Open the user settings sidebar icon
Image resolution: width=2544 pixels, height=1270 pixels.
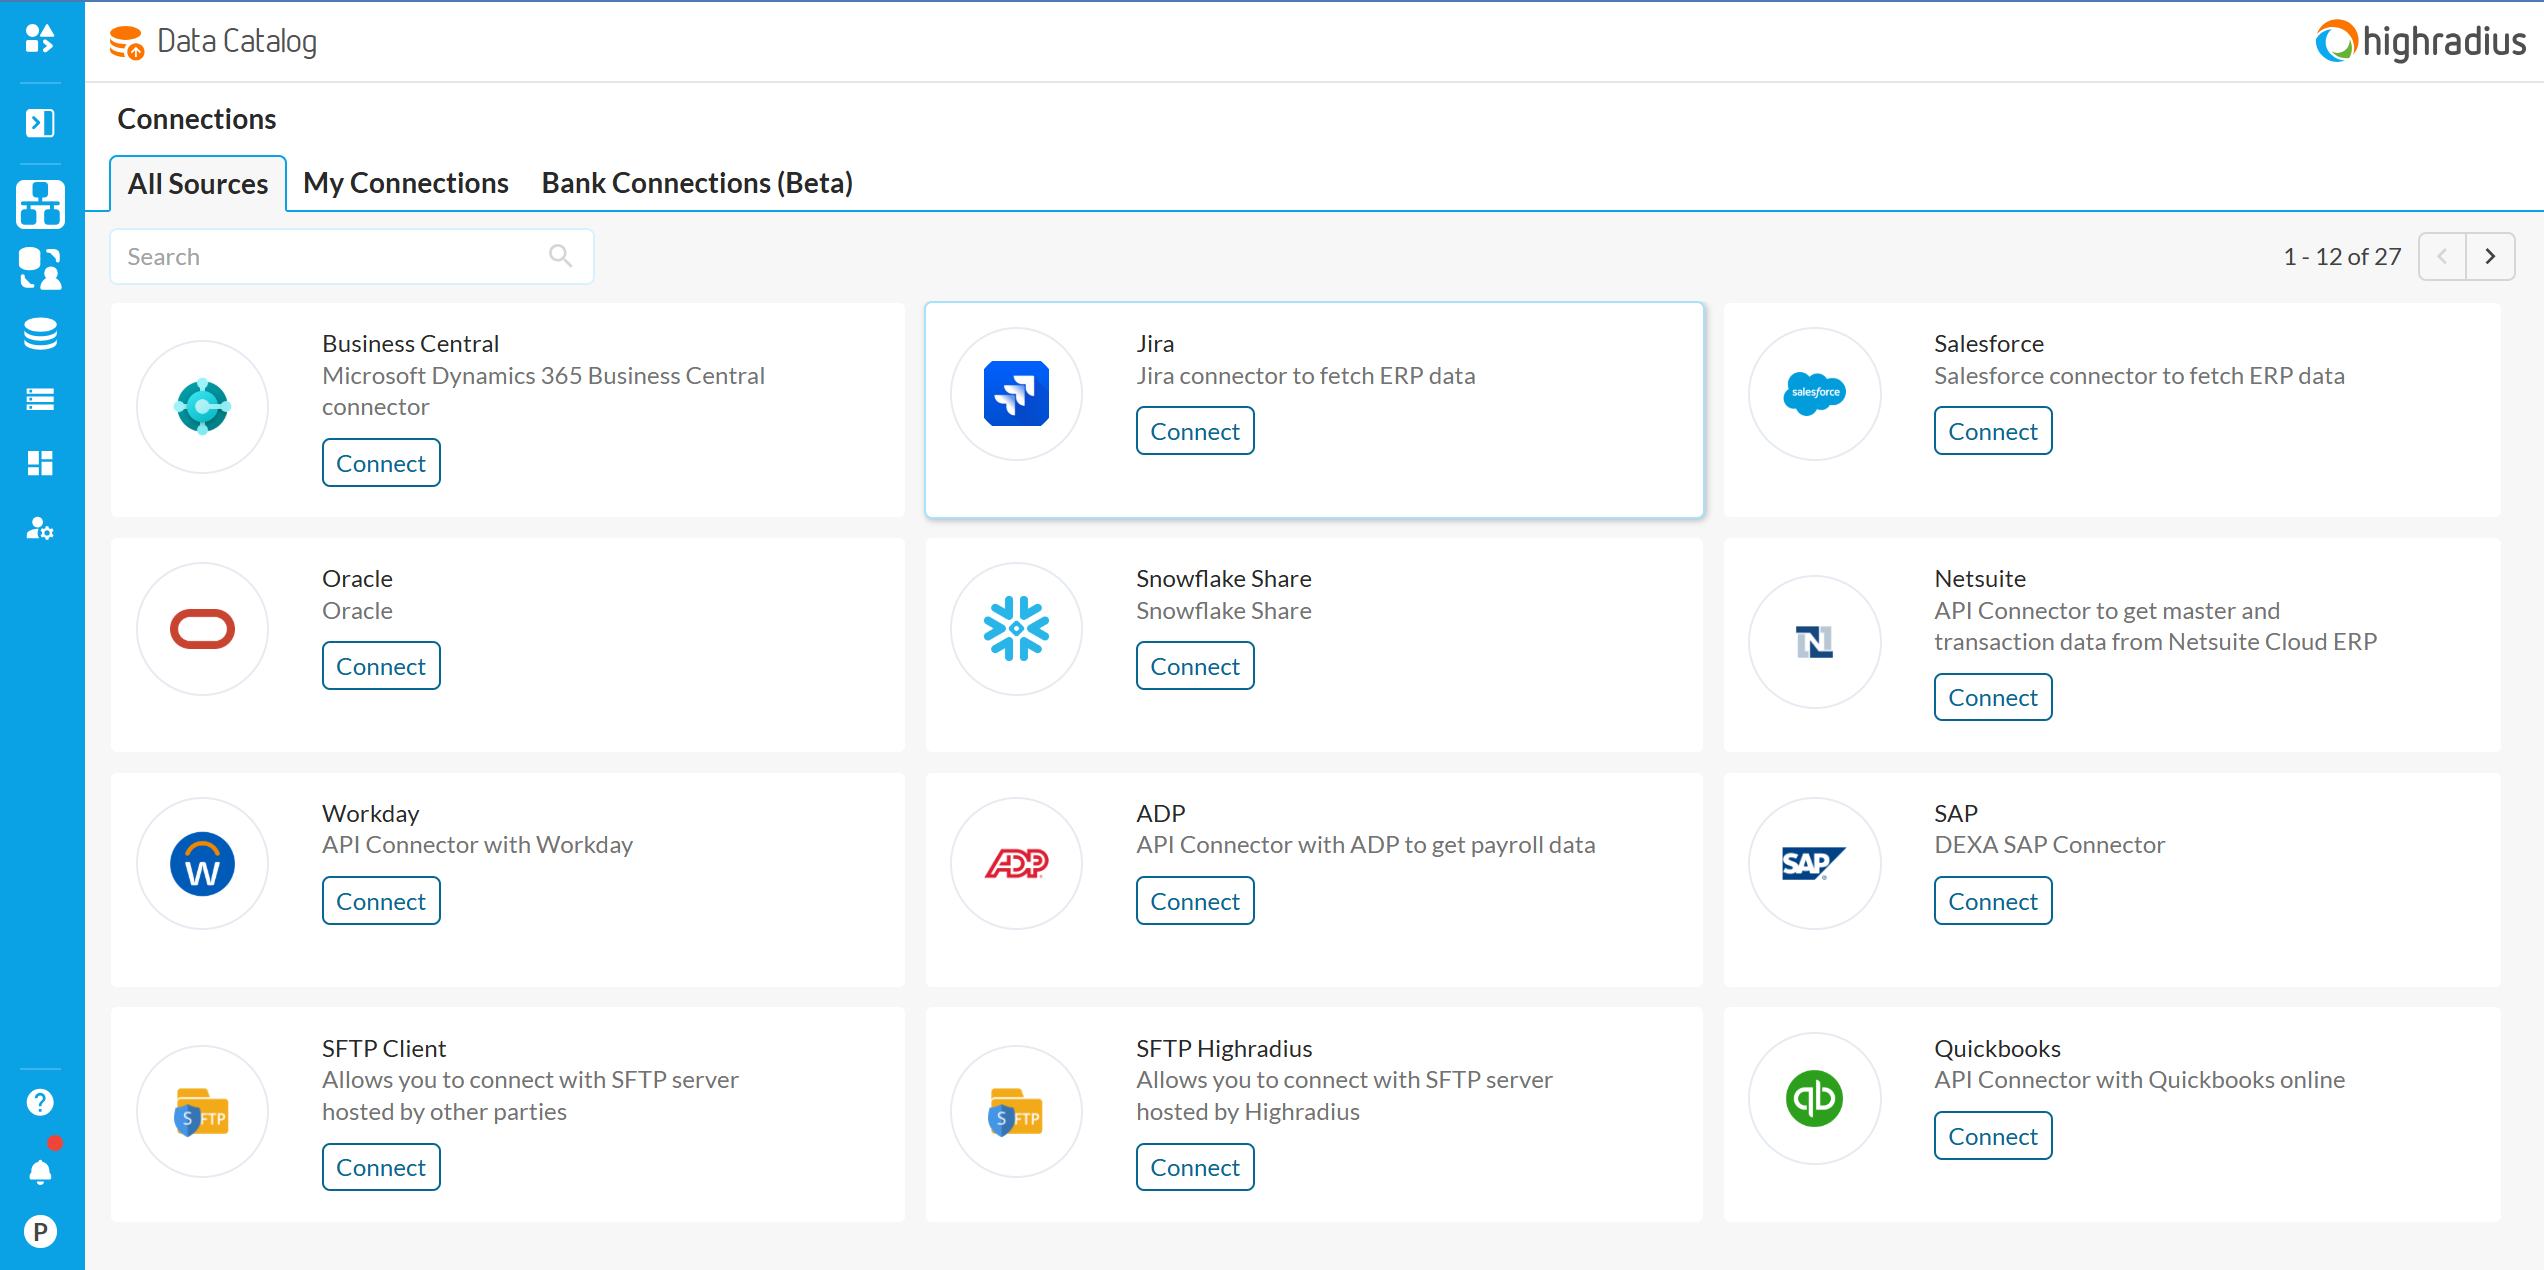click(40, 528)
